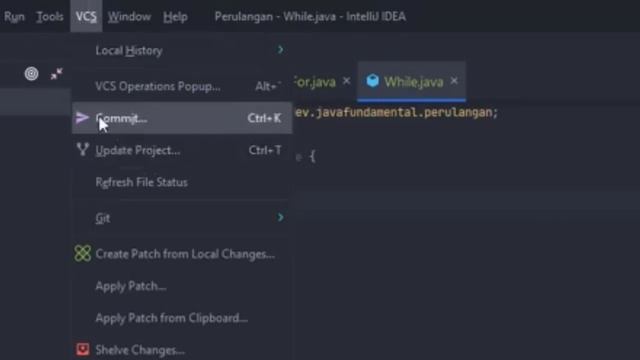640x360 pixels.
Task: Select Apply Patch... entry
Action: coord(182,286)
